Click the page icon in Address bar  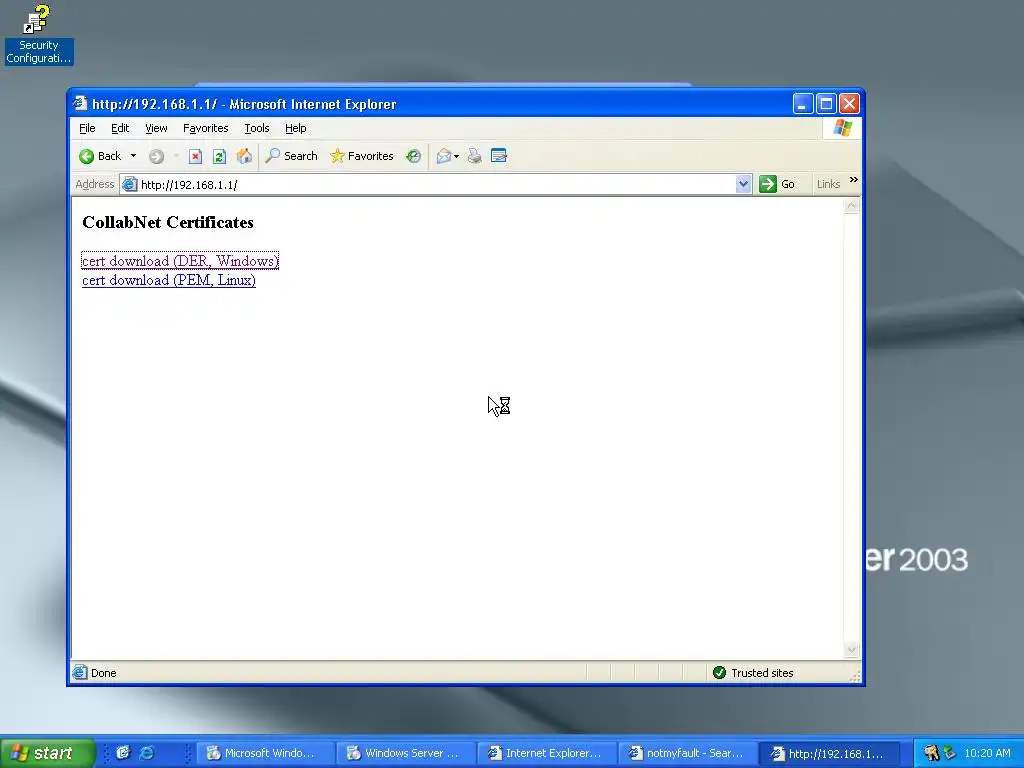[x=129, y=185]
